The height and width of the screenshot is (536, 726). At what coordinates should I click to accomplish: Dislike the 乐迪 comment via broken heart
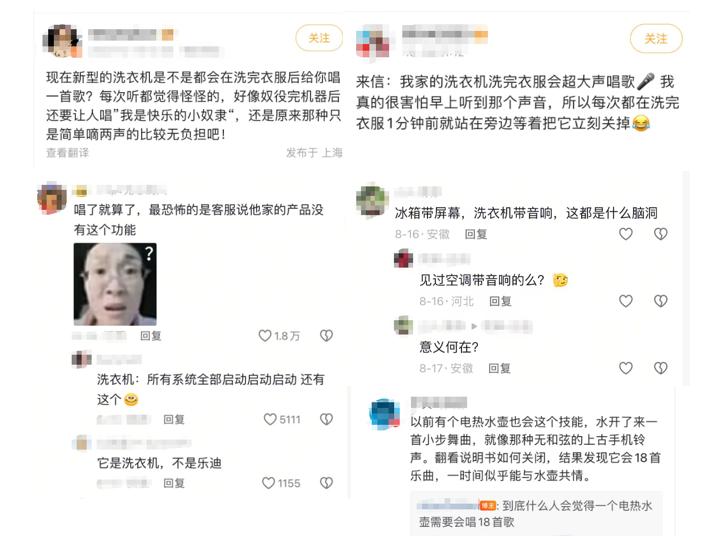(326, 483)
